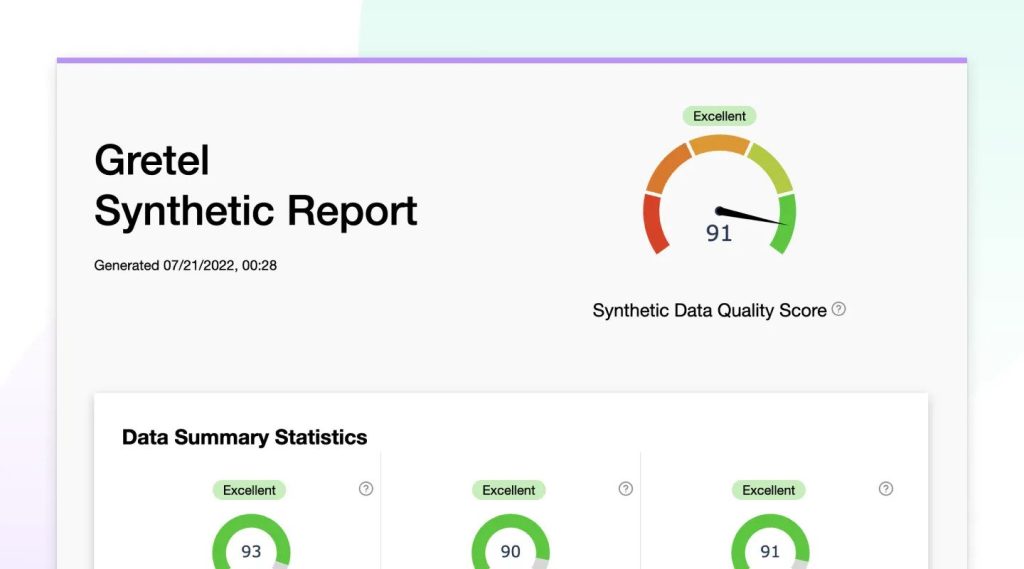
Task: Click the Excellent badge above the quality gauge
Action: click(x=719, y=116)
